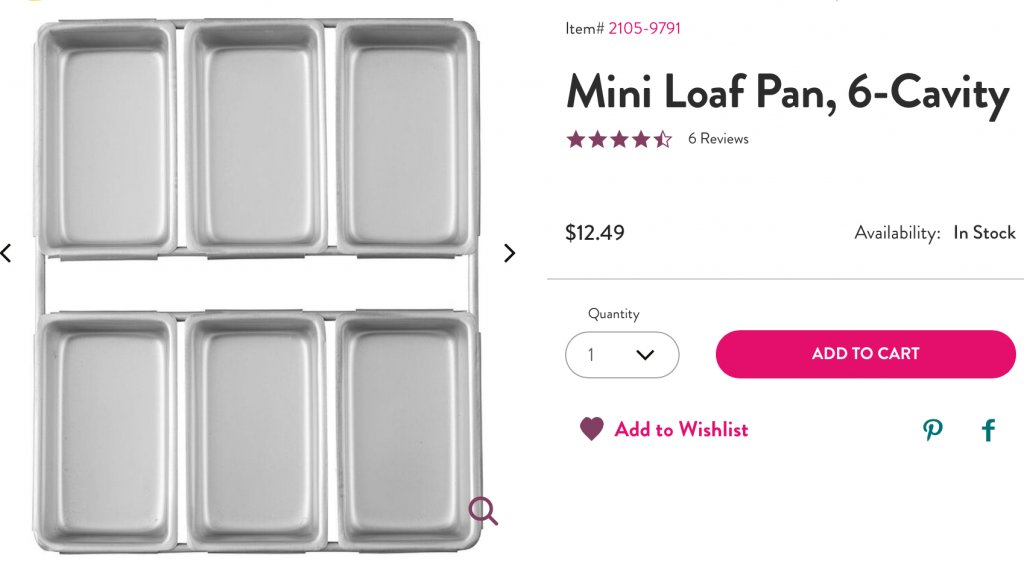Share the product on Pinterest
This screenshot has width=1024, height=564.
pyautogui.click(x=933, y=430)
